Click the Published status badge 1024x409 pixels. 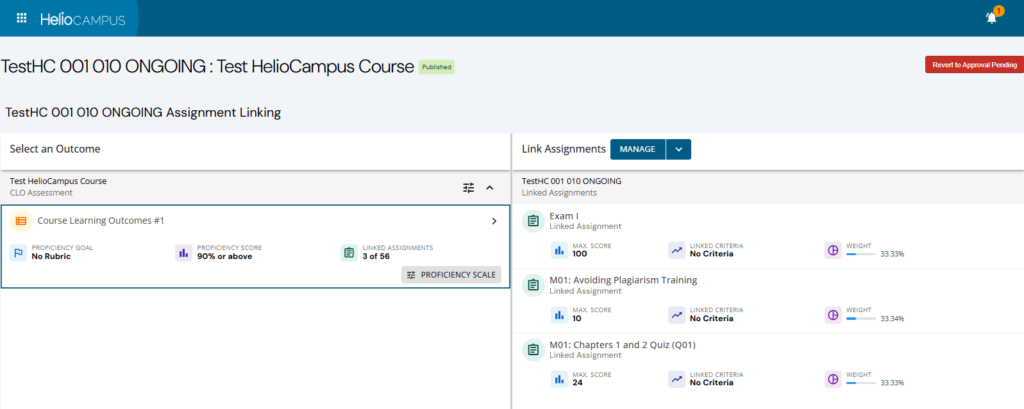[436, 67]
